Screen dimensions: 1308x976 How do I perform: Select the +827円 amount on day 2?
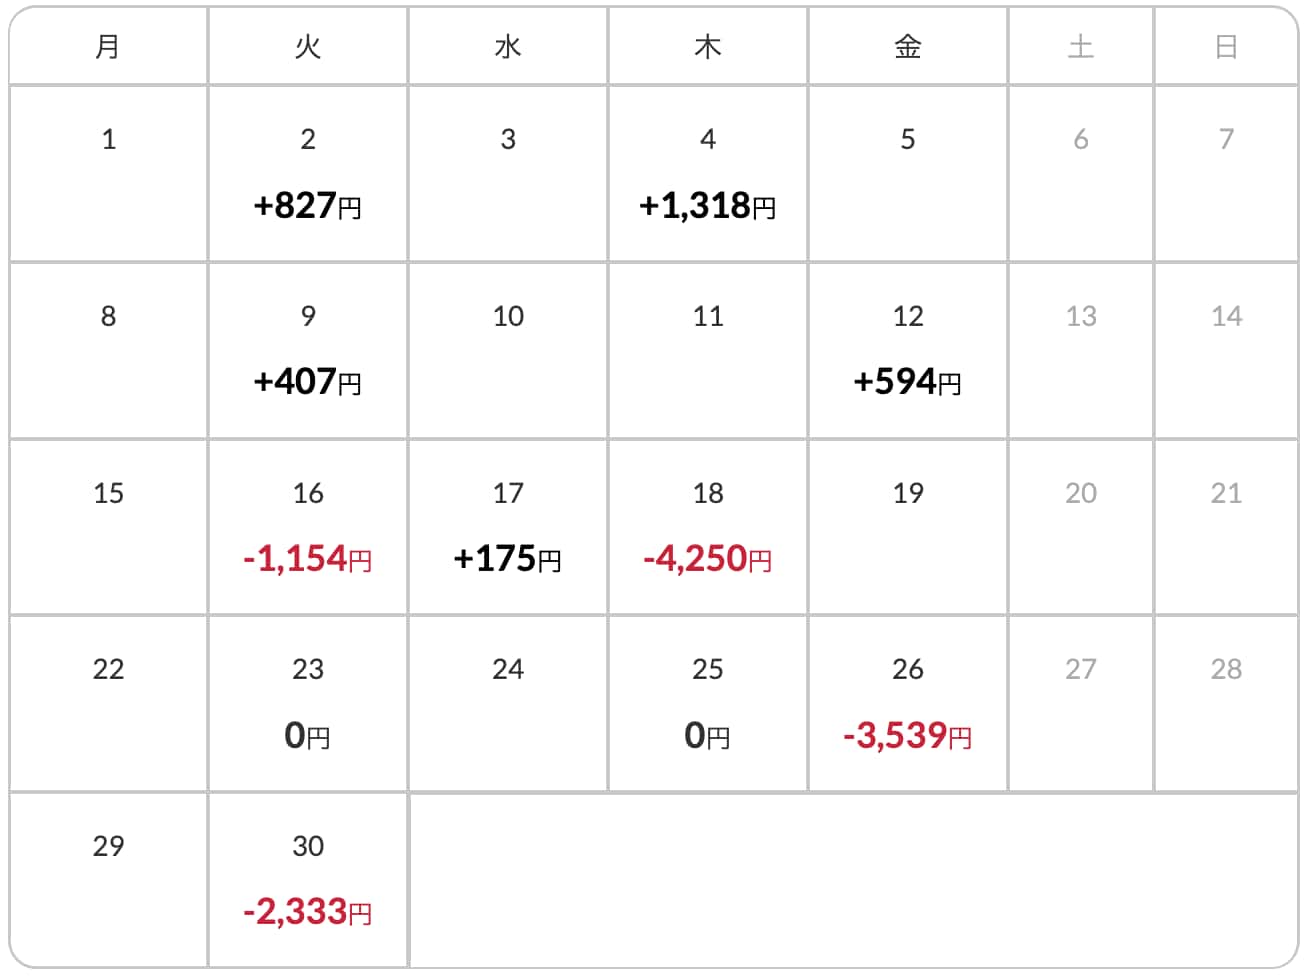point(307,206)
